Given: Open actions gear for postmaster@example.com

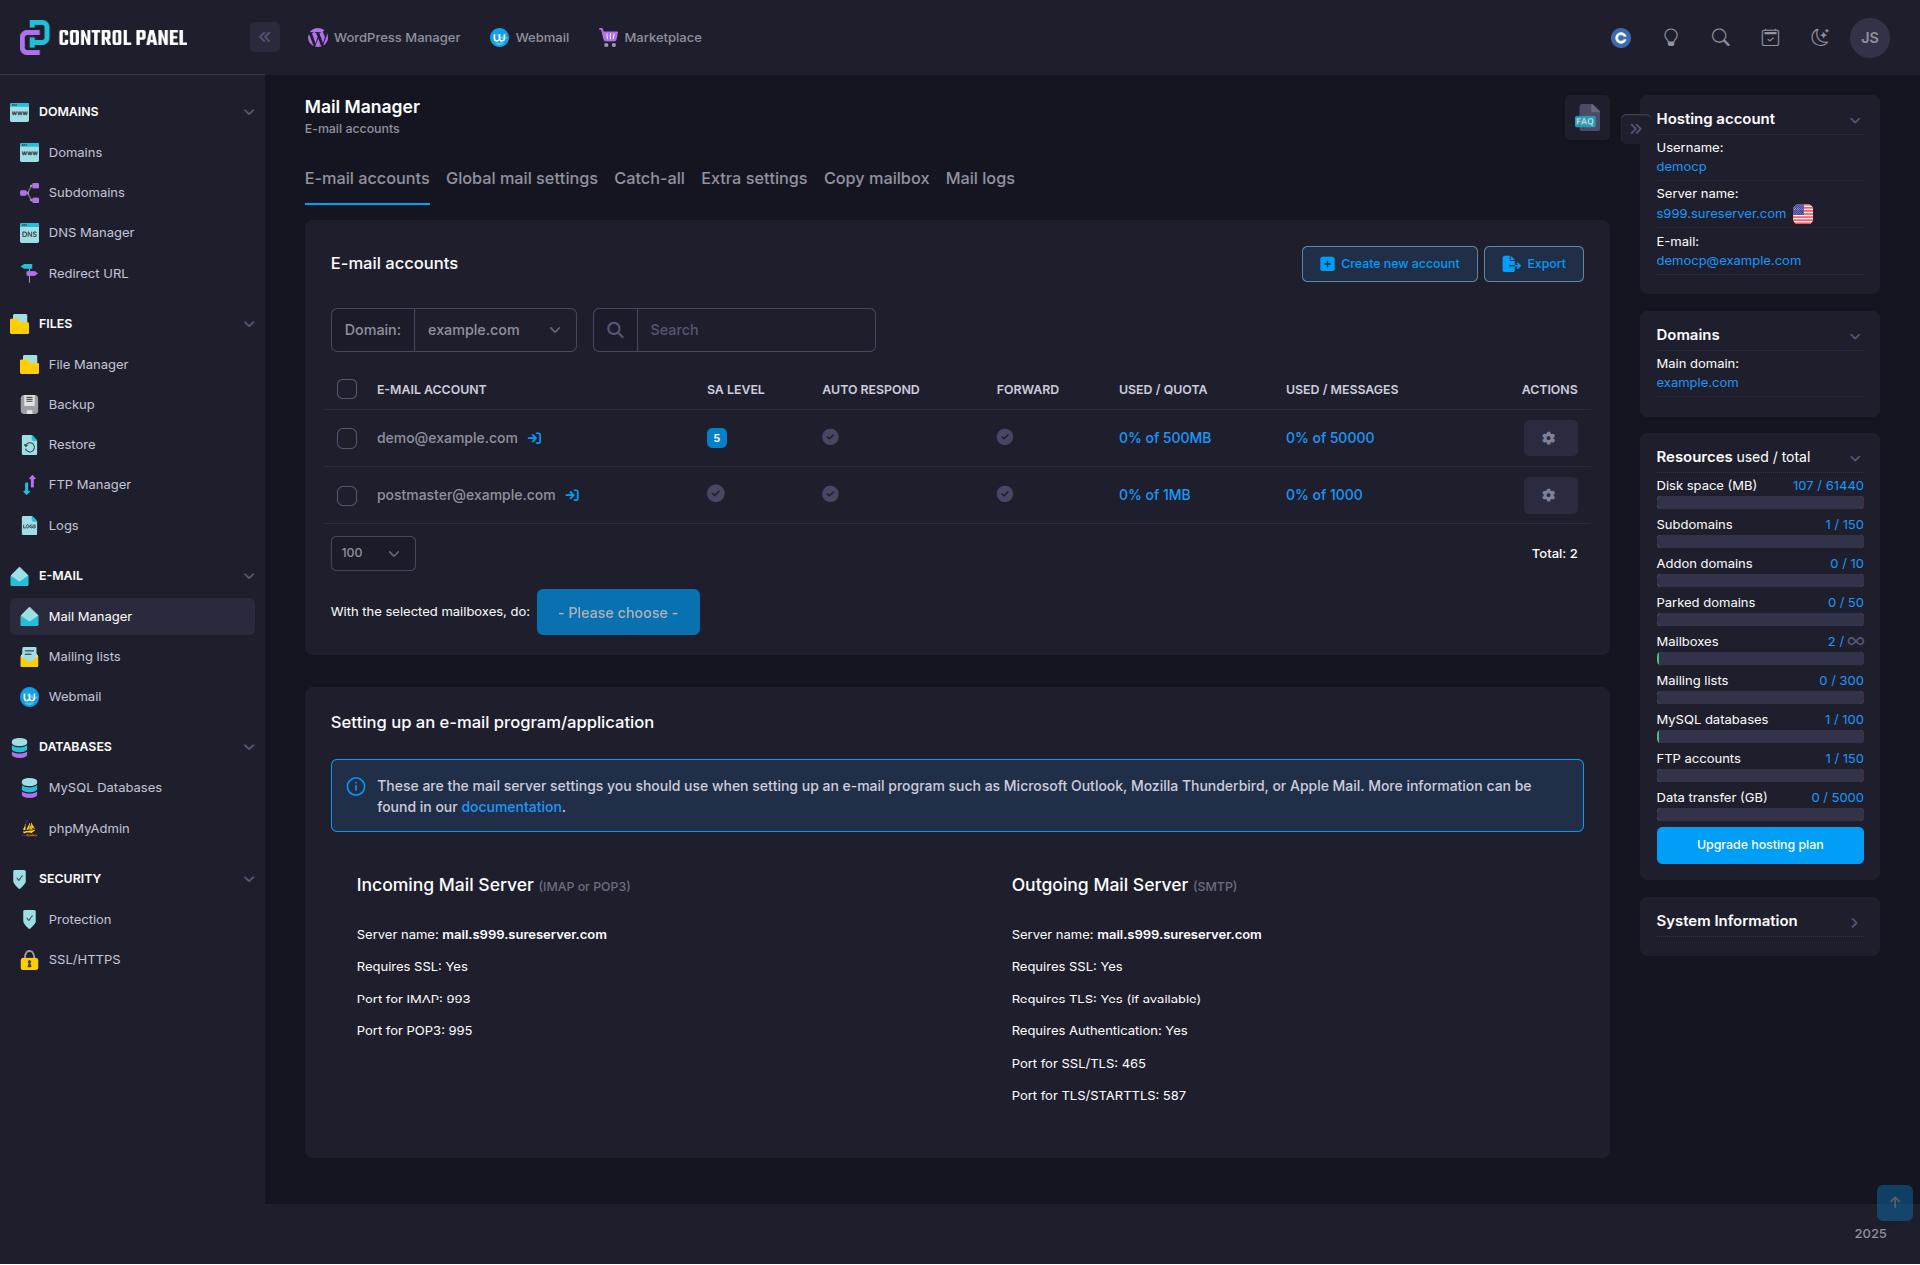Looking at the screenshot, I should [1550, 495].
